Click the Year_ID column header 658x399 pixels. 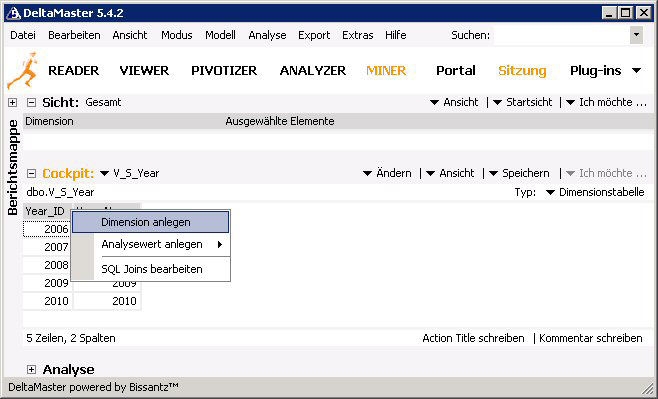47,211
